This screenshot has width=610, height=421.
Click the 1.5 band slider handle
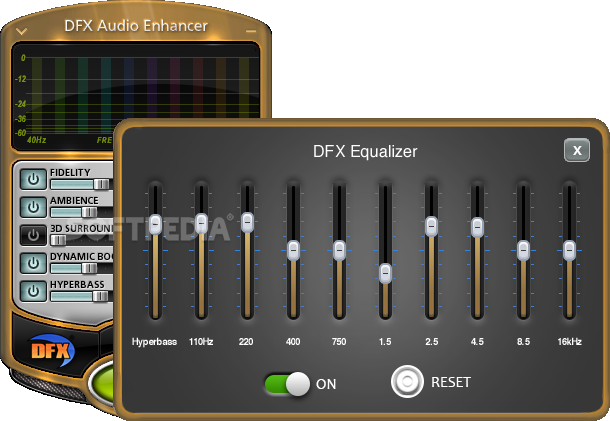pos(385,274)
